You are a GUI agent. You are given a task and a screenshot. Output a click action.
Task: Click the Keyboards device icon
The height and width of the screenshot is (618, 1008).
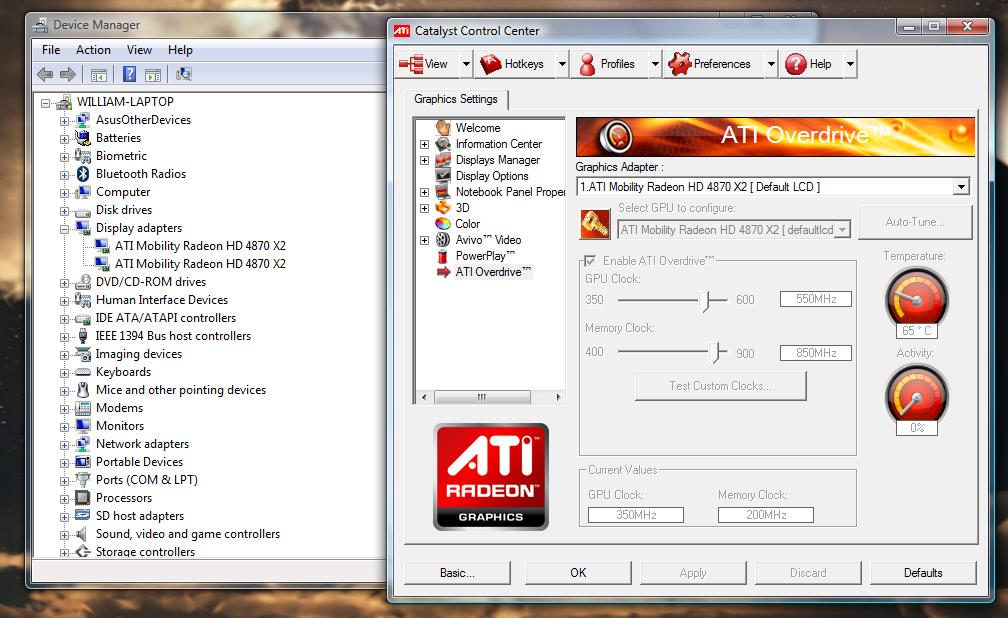coord(83,372)
